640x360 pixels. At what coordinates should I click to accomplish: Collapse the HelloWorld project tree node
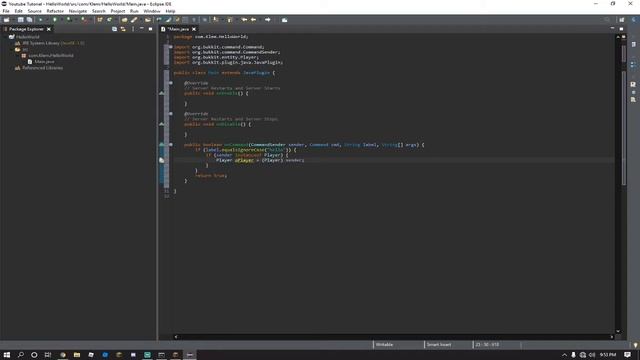pos(6,37)
